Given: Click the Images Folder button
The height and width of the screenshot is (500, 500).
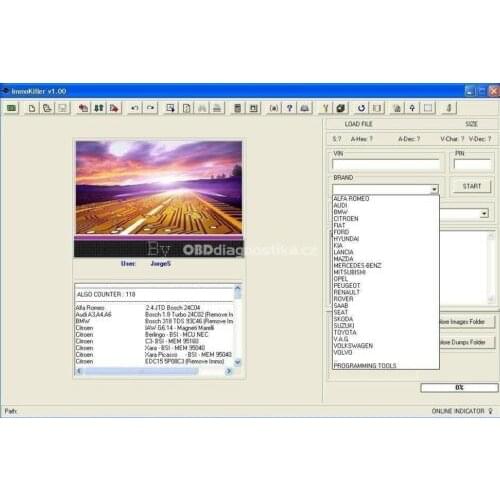Looking at the screenshot, I should click(x=467, y=322).
